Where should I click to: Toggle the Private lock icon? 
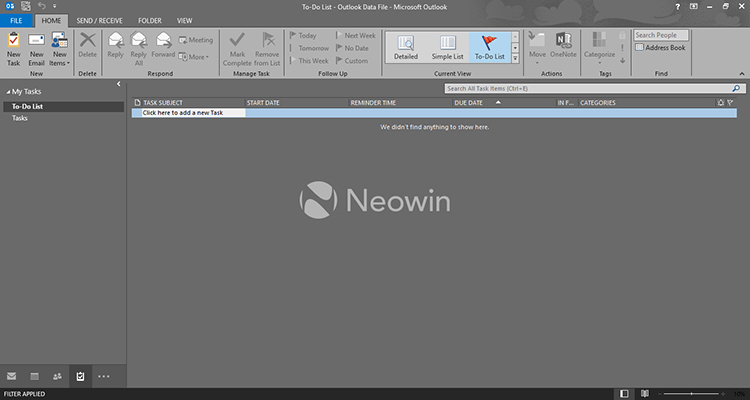tap(622, 35)
